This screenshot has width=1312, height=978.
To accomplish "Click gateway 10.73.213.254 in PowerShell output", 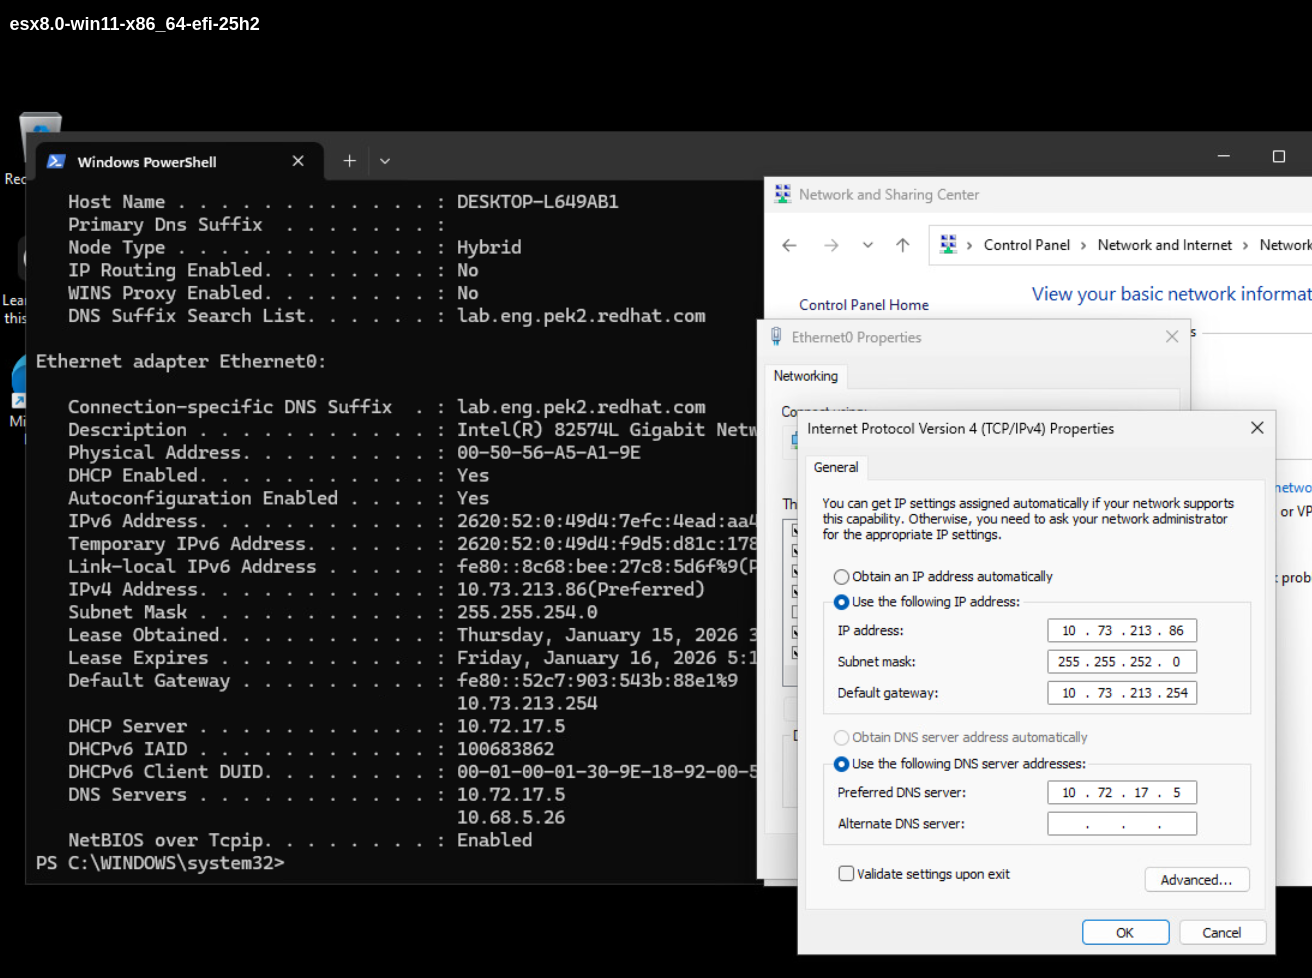I will [527, 703].
